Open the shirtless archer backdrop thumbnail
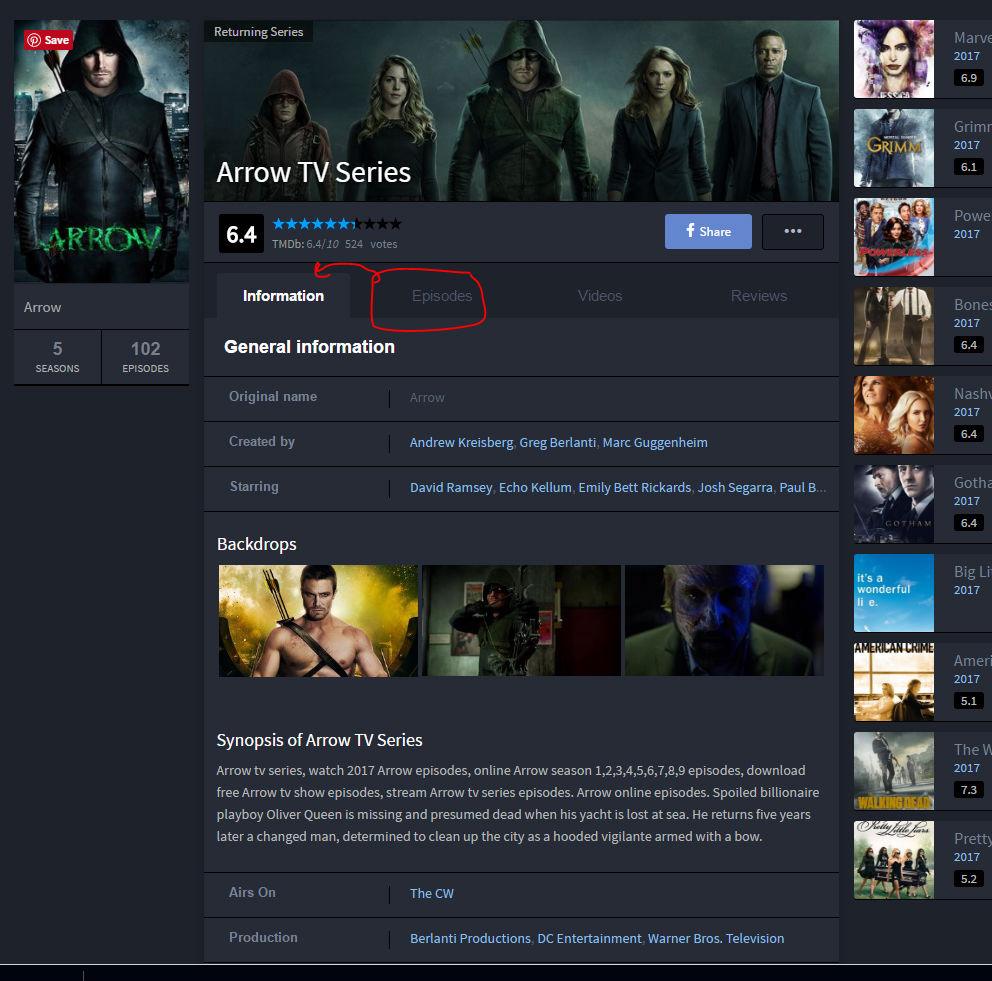The width and height of the screenshot is (992, 981). (x=318, y=620)
